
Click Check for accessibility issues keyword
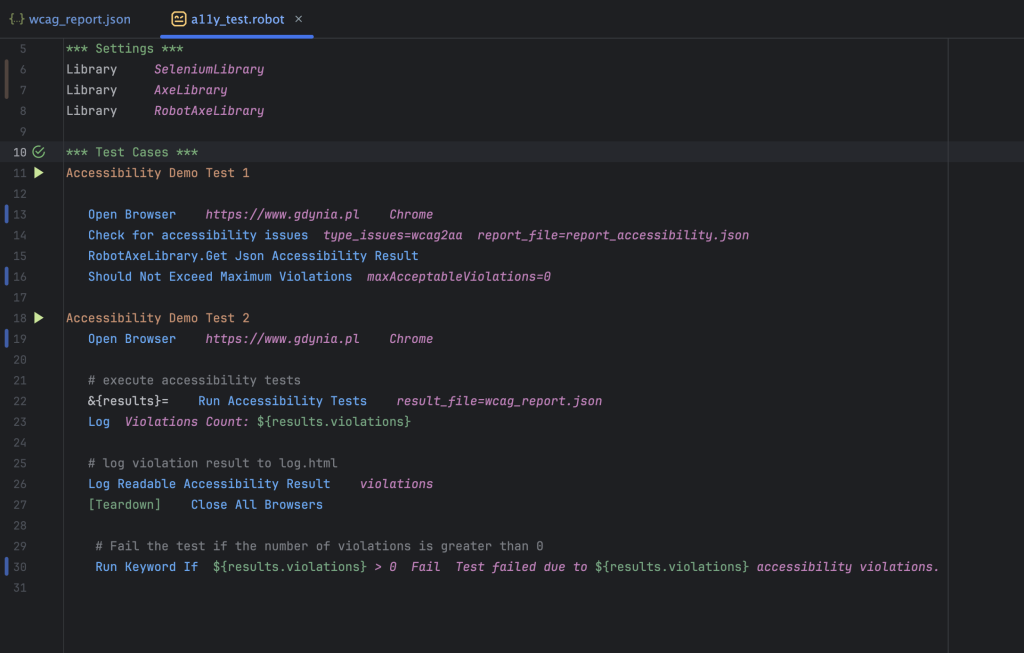(198, 235)
